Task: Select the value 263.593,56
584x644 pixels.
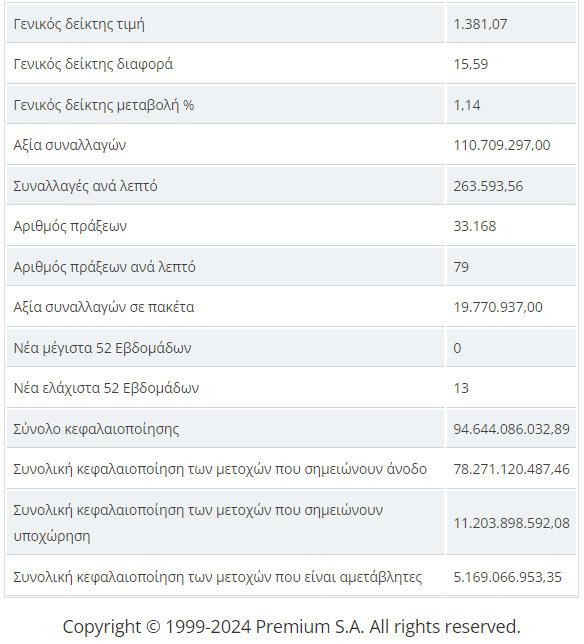Action: pyautogui.click(x=488, y=186)
